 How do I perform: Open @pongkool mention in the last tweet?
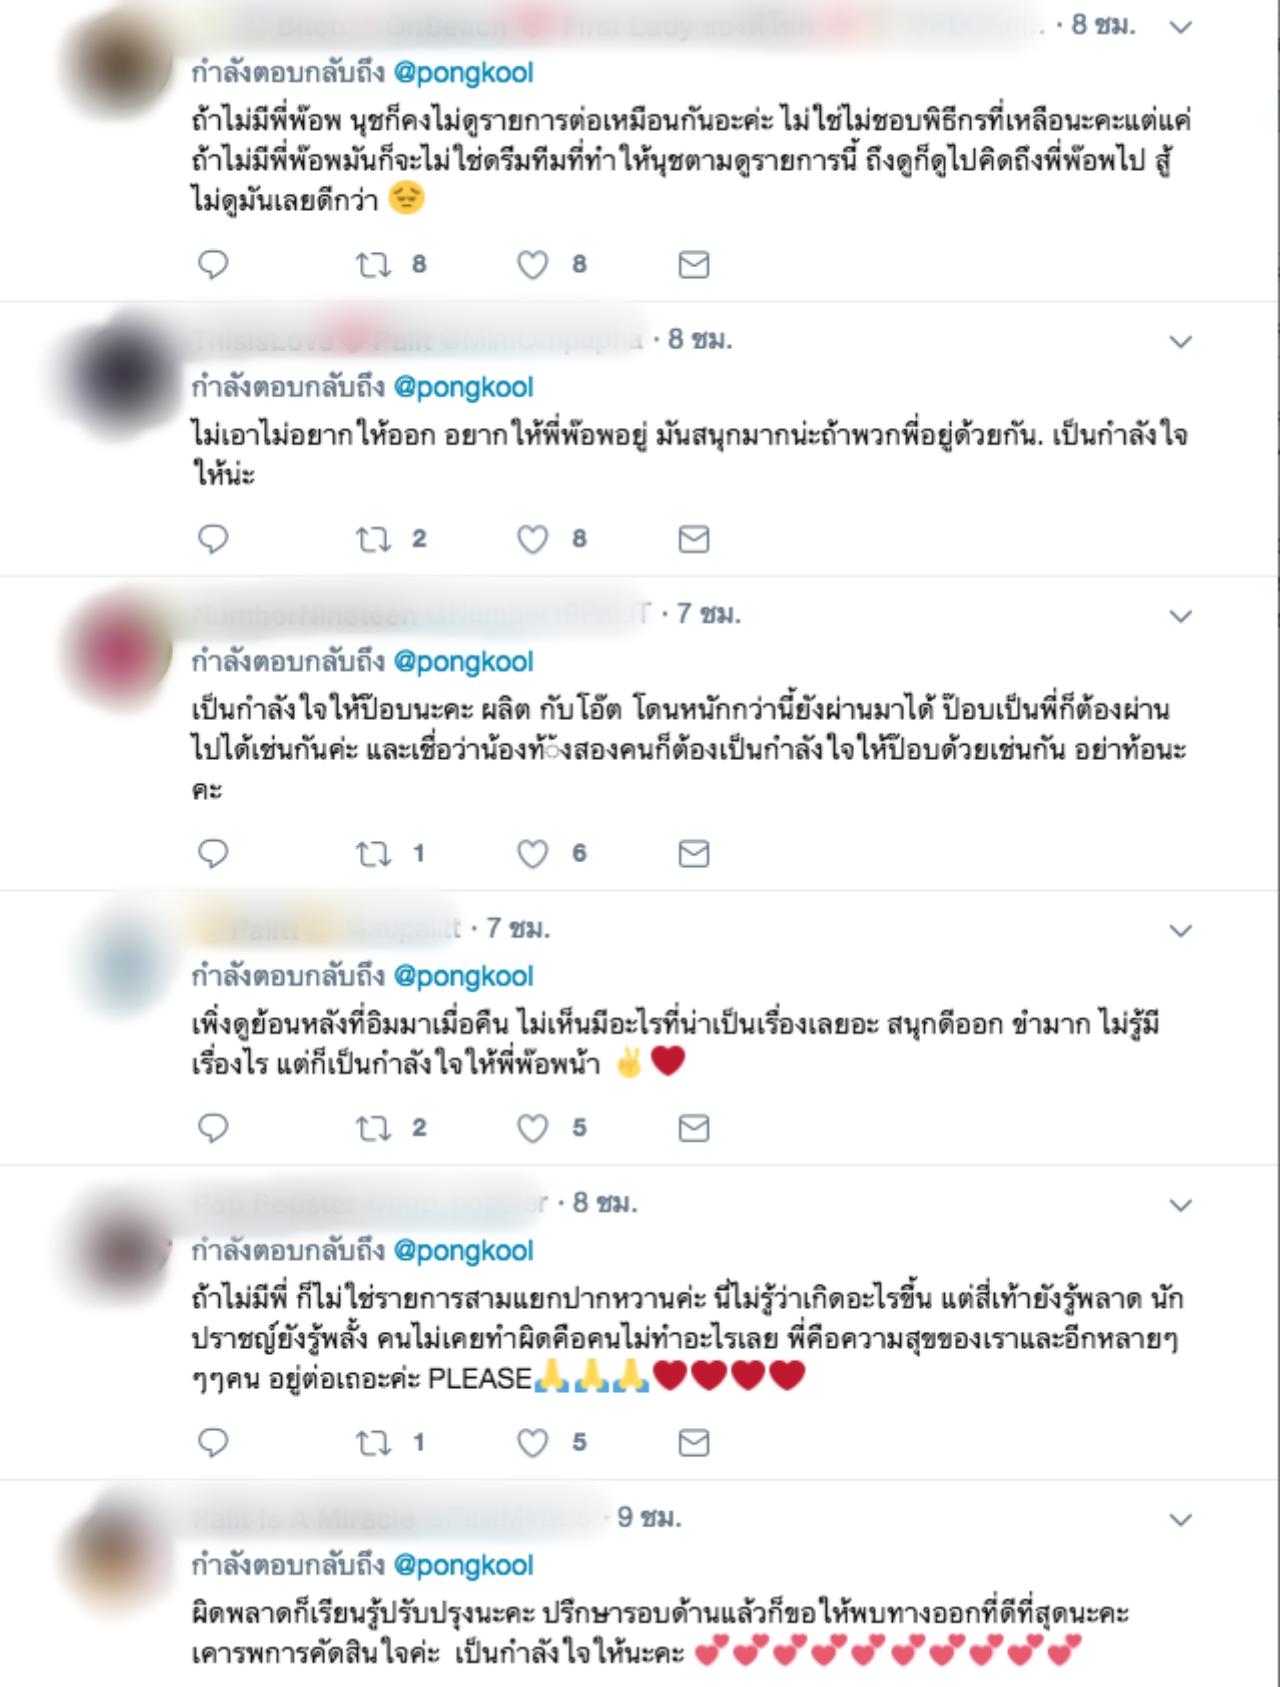coord(463,1564)
